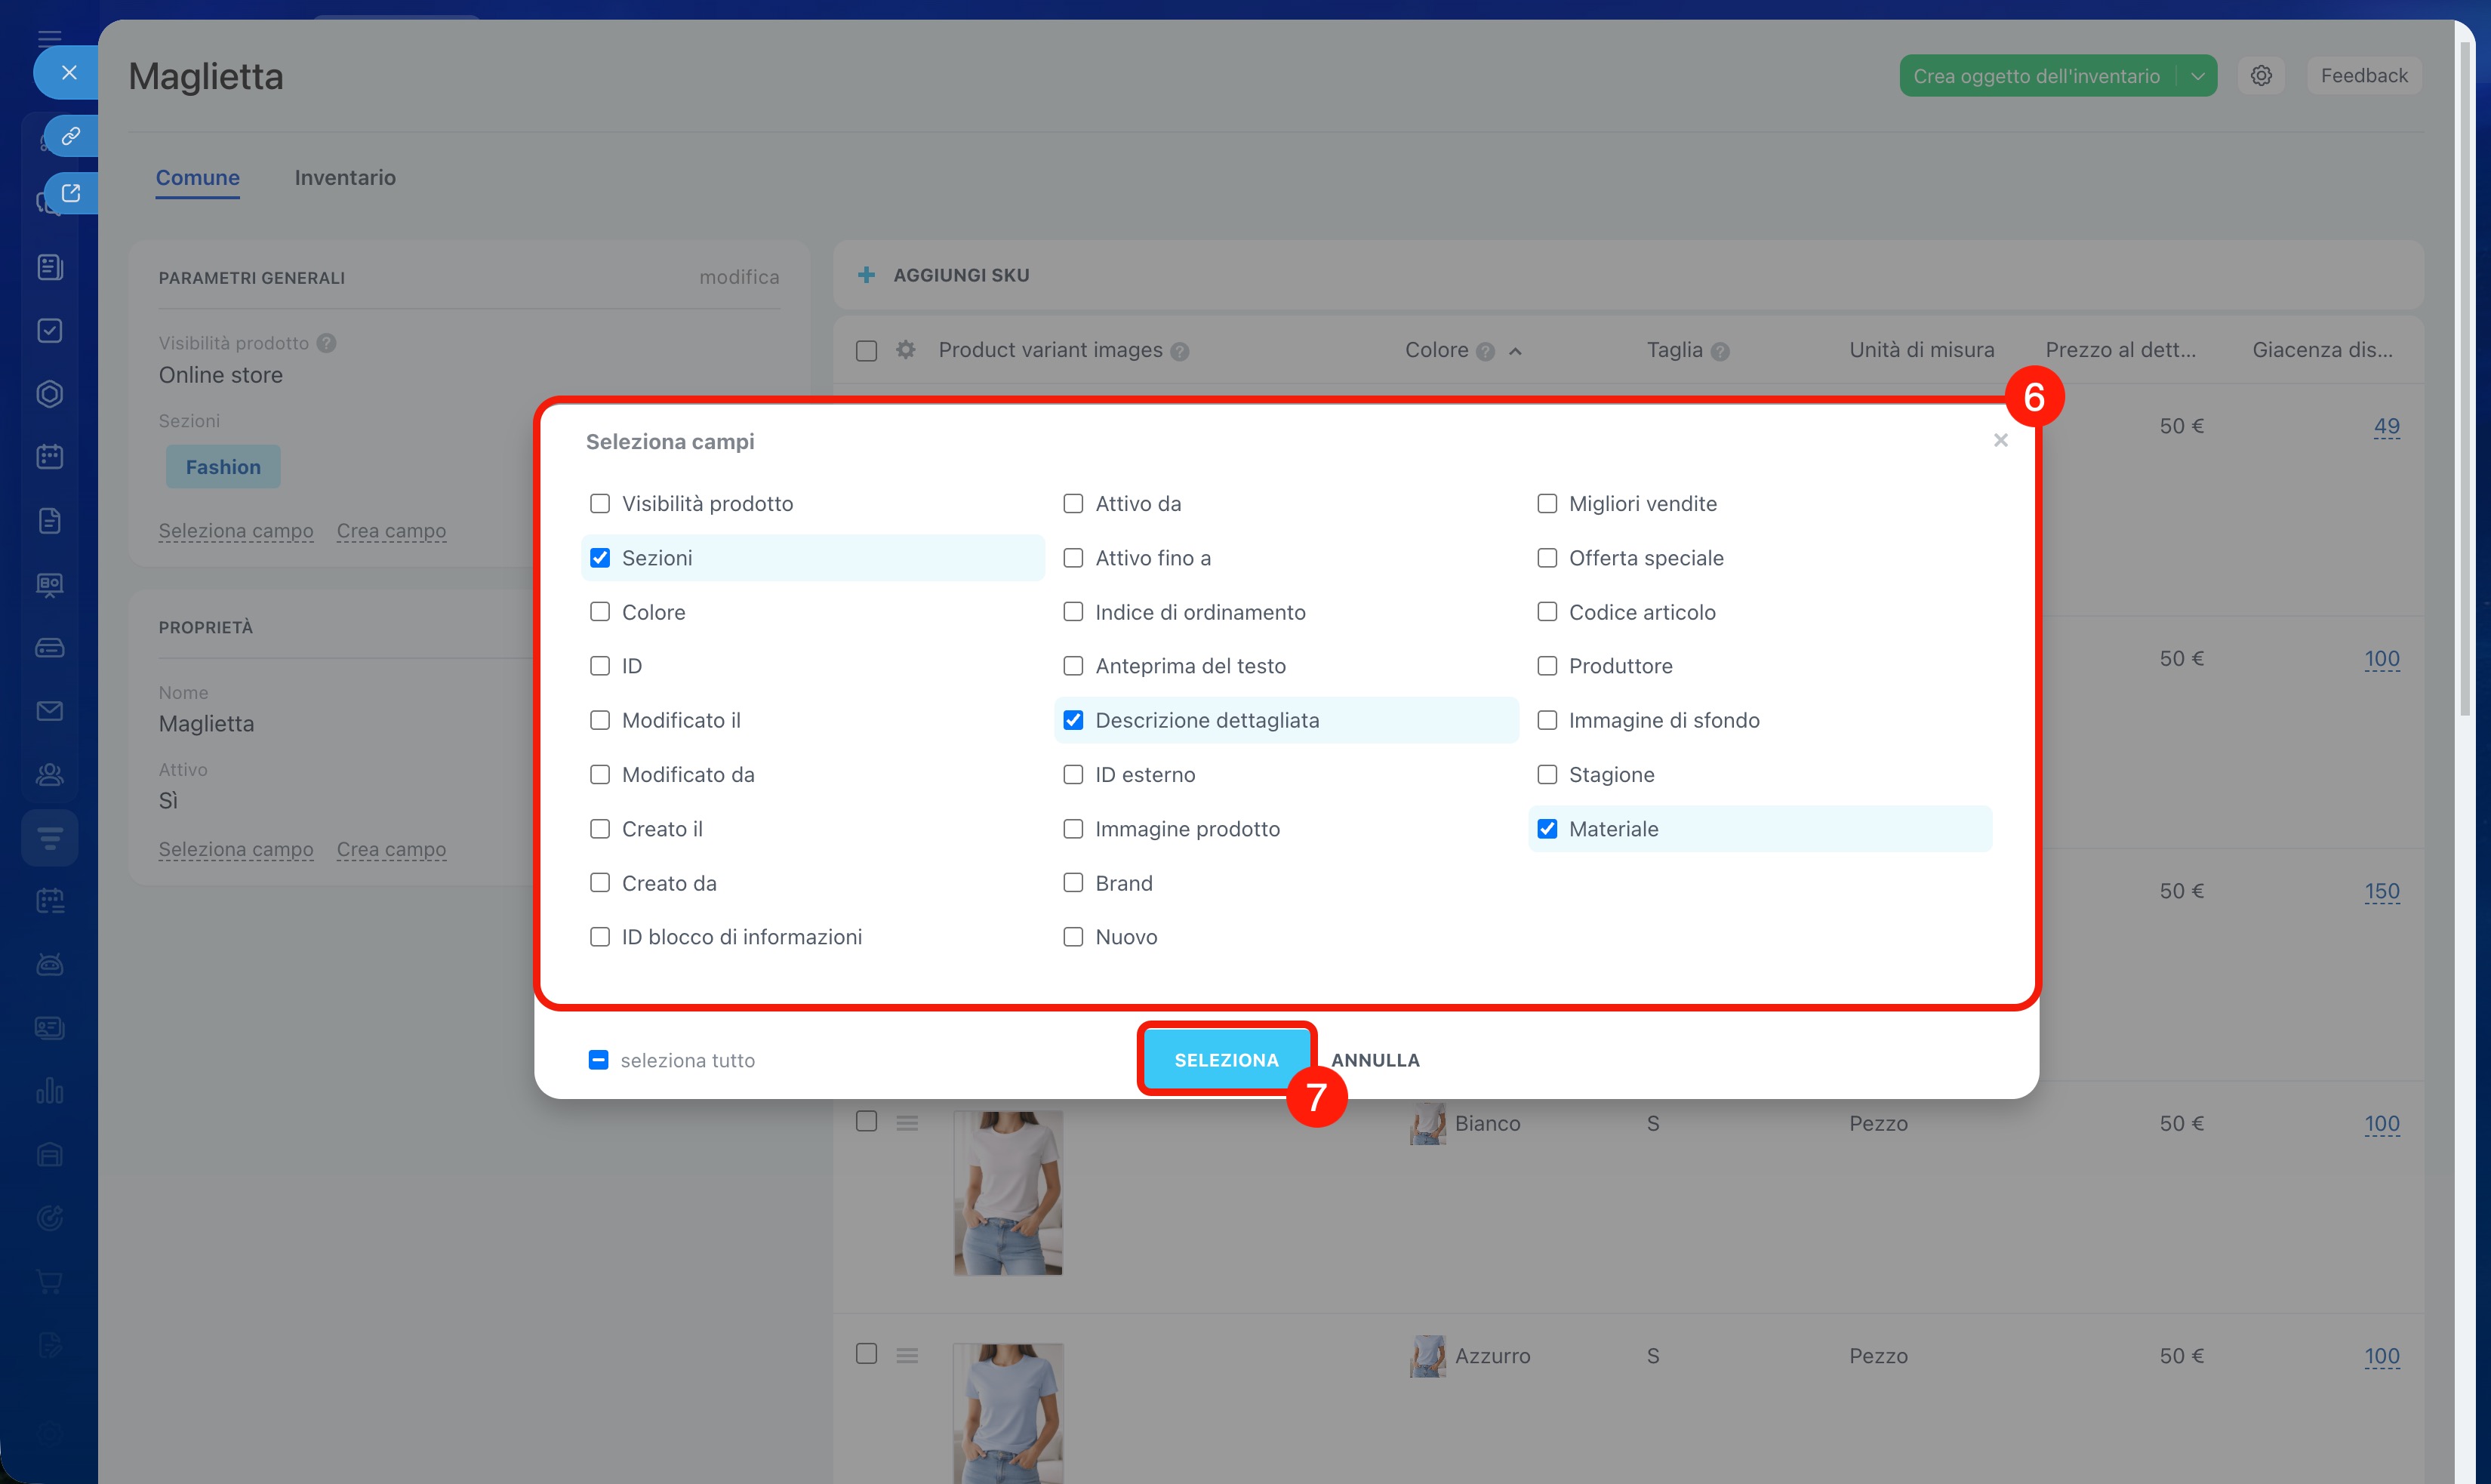Click the Giacenza dis... column header
The height and width of the screenshot is (1484, 2491).
click(2322, 350)
